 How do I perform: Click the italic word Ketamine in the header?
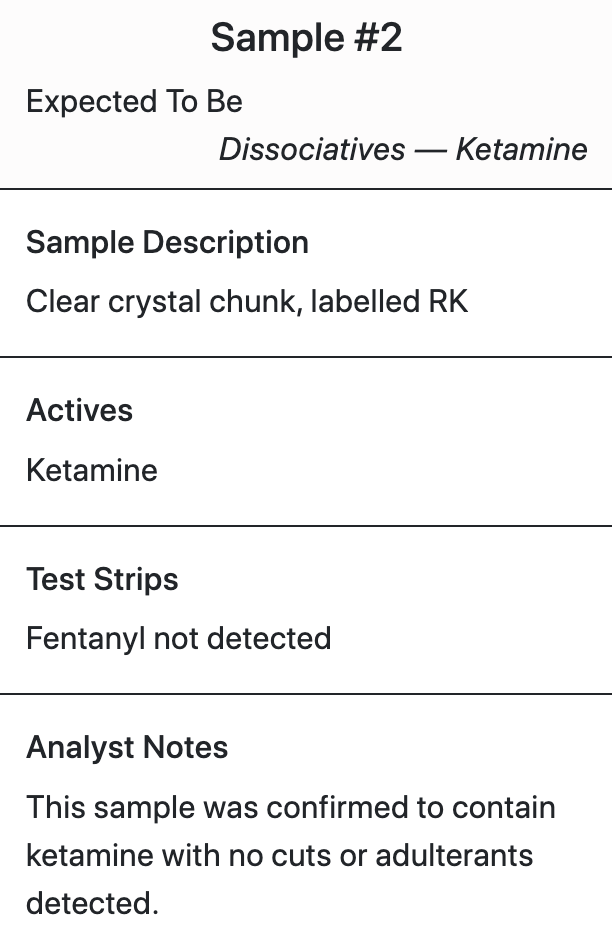click(522, 149)
